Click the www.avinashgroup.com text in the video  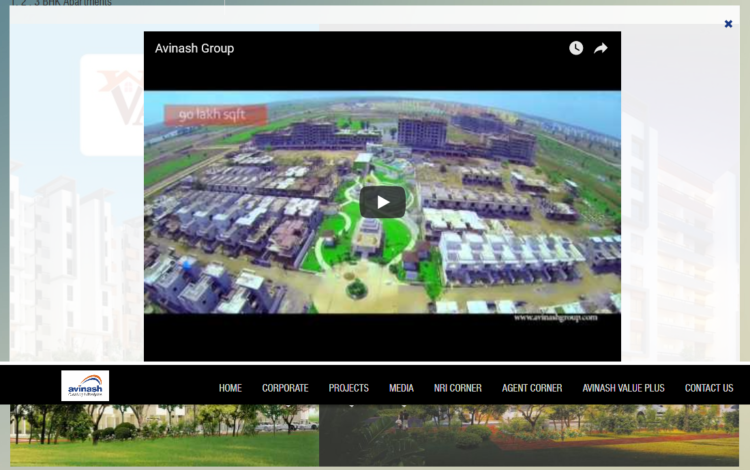(556, 318)
